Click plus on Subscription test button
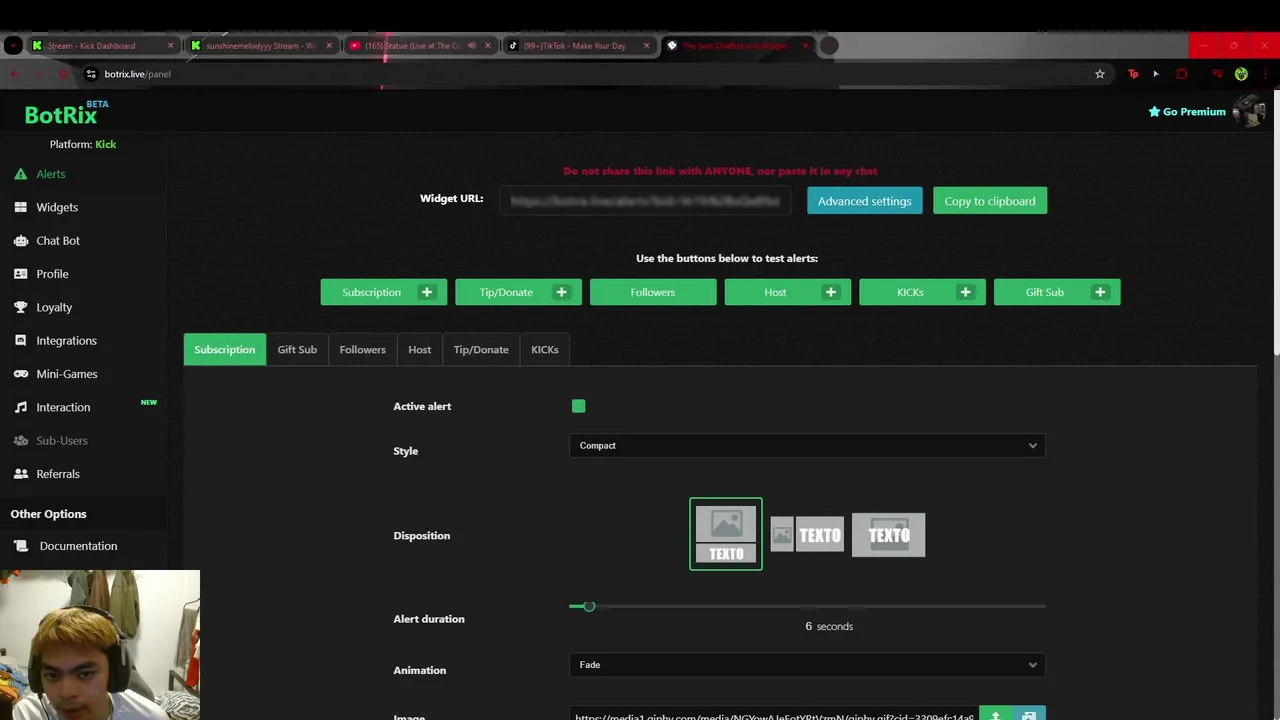Image resolution: width=1280 pixels, height=720 pixels. pos(427,292)
